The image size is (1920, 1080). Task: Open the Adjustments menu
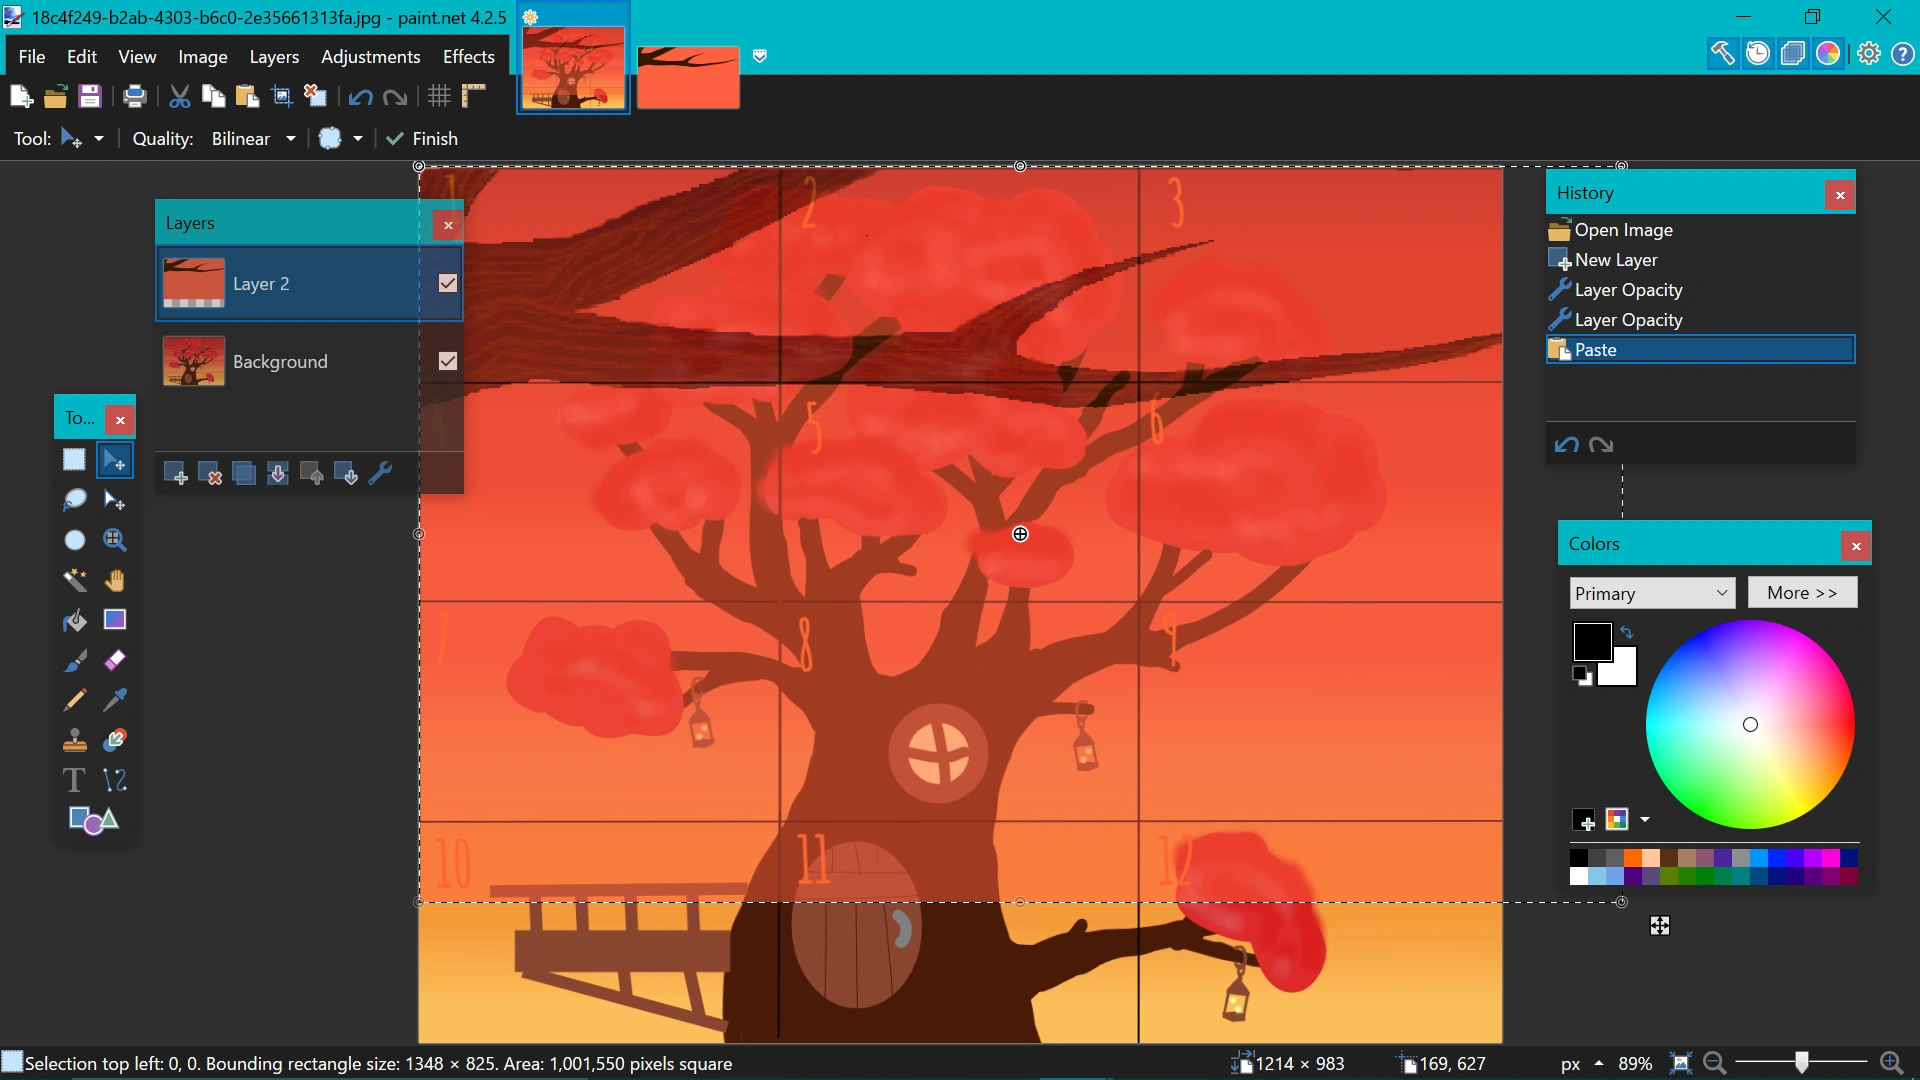click(370, 57)
